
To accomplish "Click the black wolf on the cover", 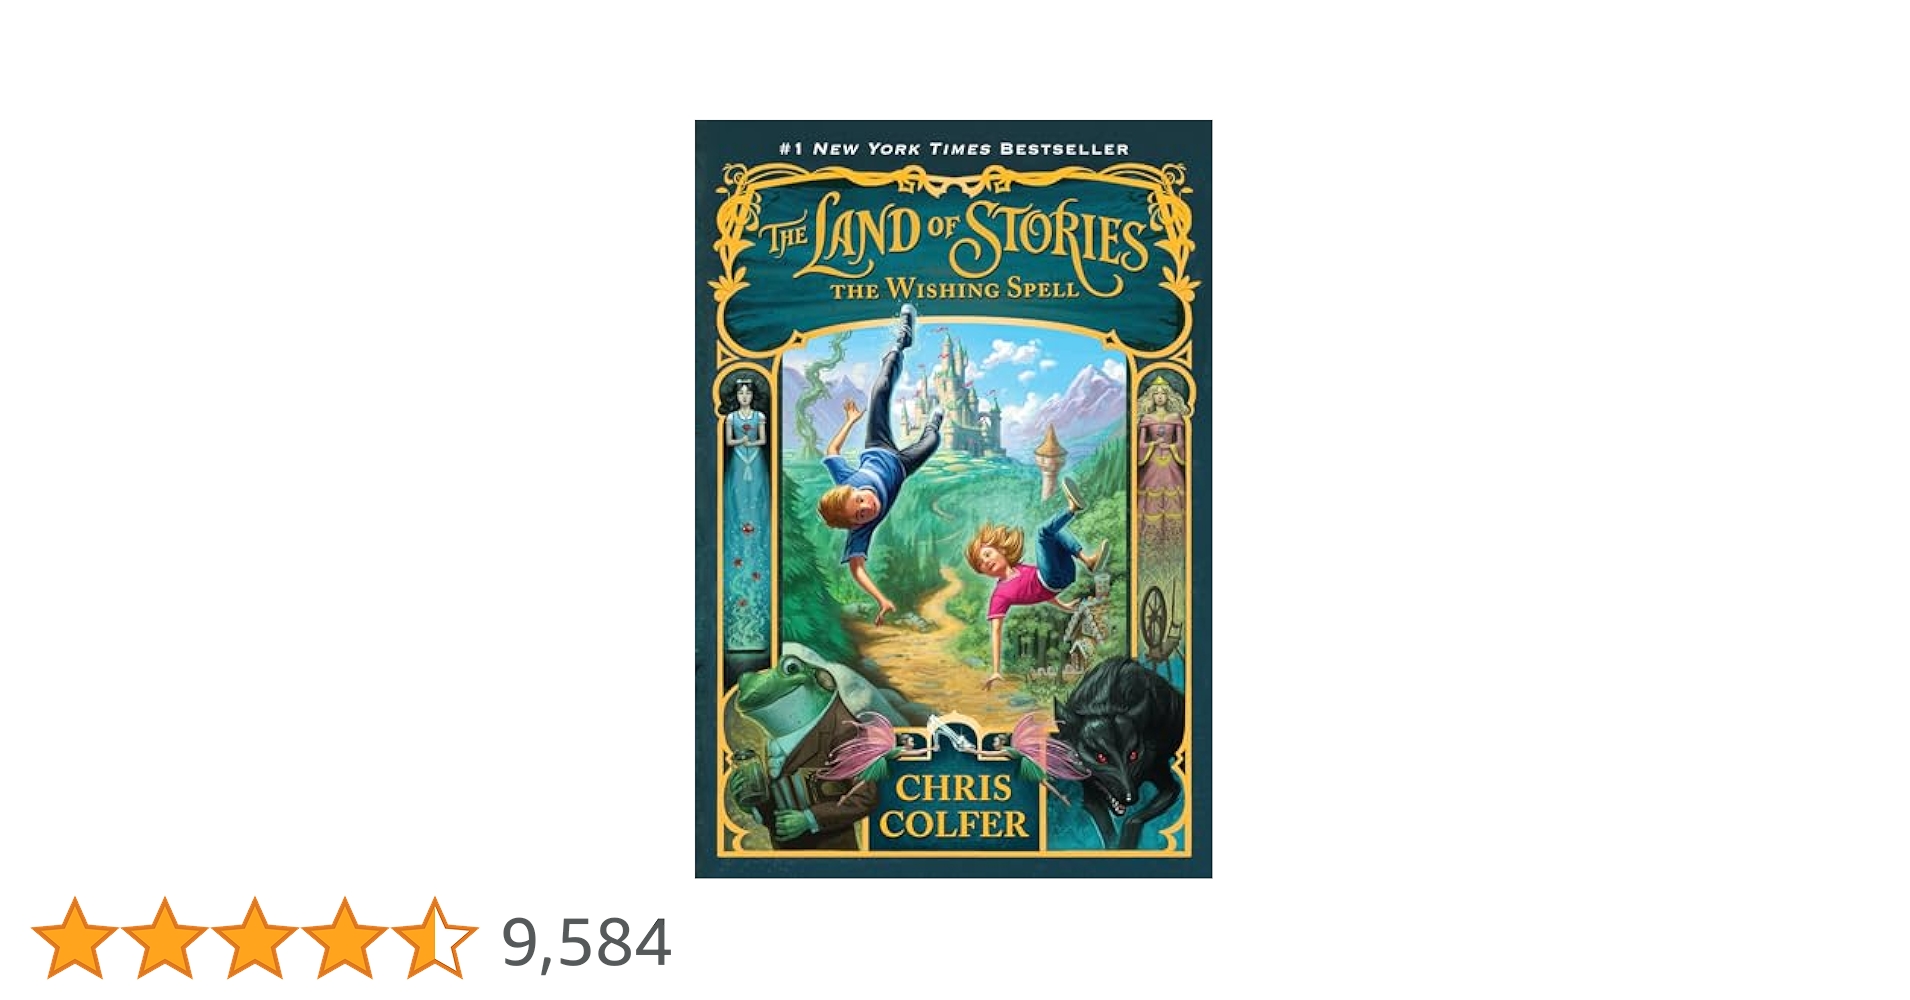I will 1120,740.
